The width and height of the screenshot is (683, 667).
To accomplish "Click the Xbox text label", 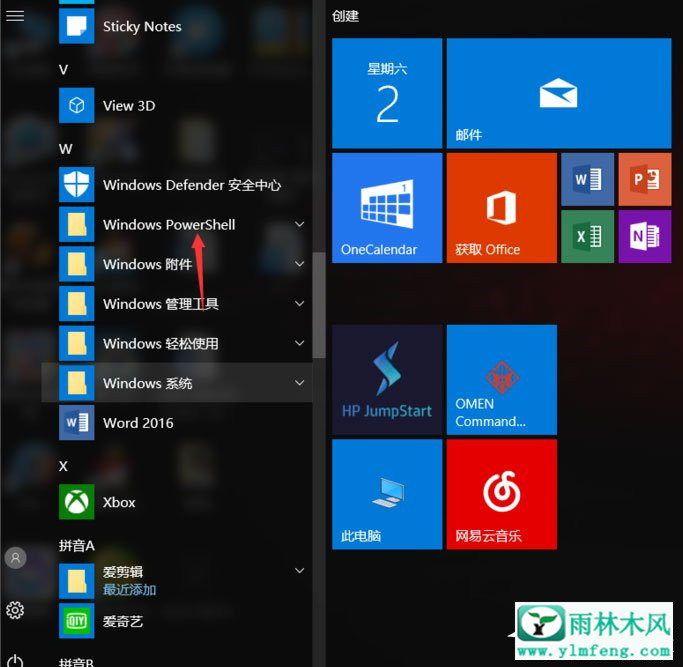I will pyautogui.click(x=119, y=502).
